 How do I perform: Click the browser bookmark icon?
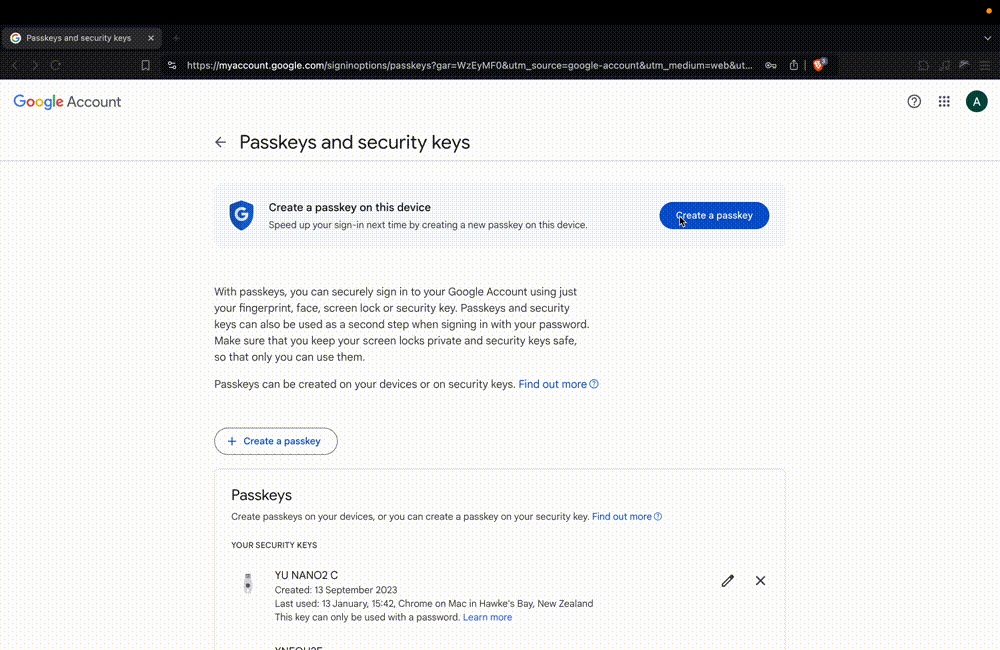(145, 65)
